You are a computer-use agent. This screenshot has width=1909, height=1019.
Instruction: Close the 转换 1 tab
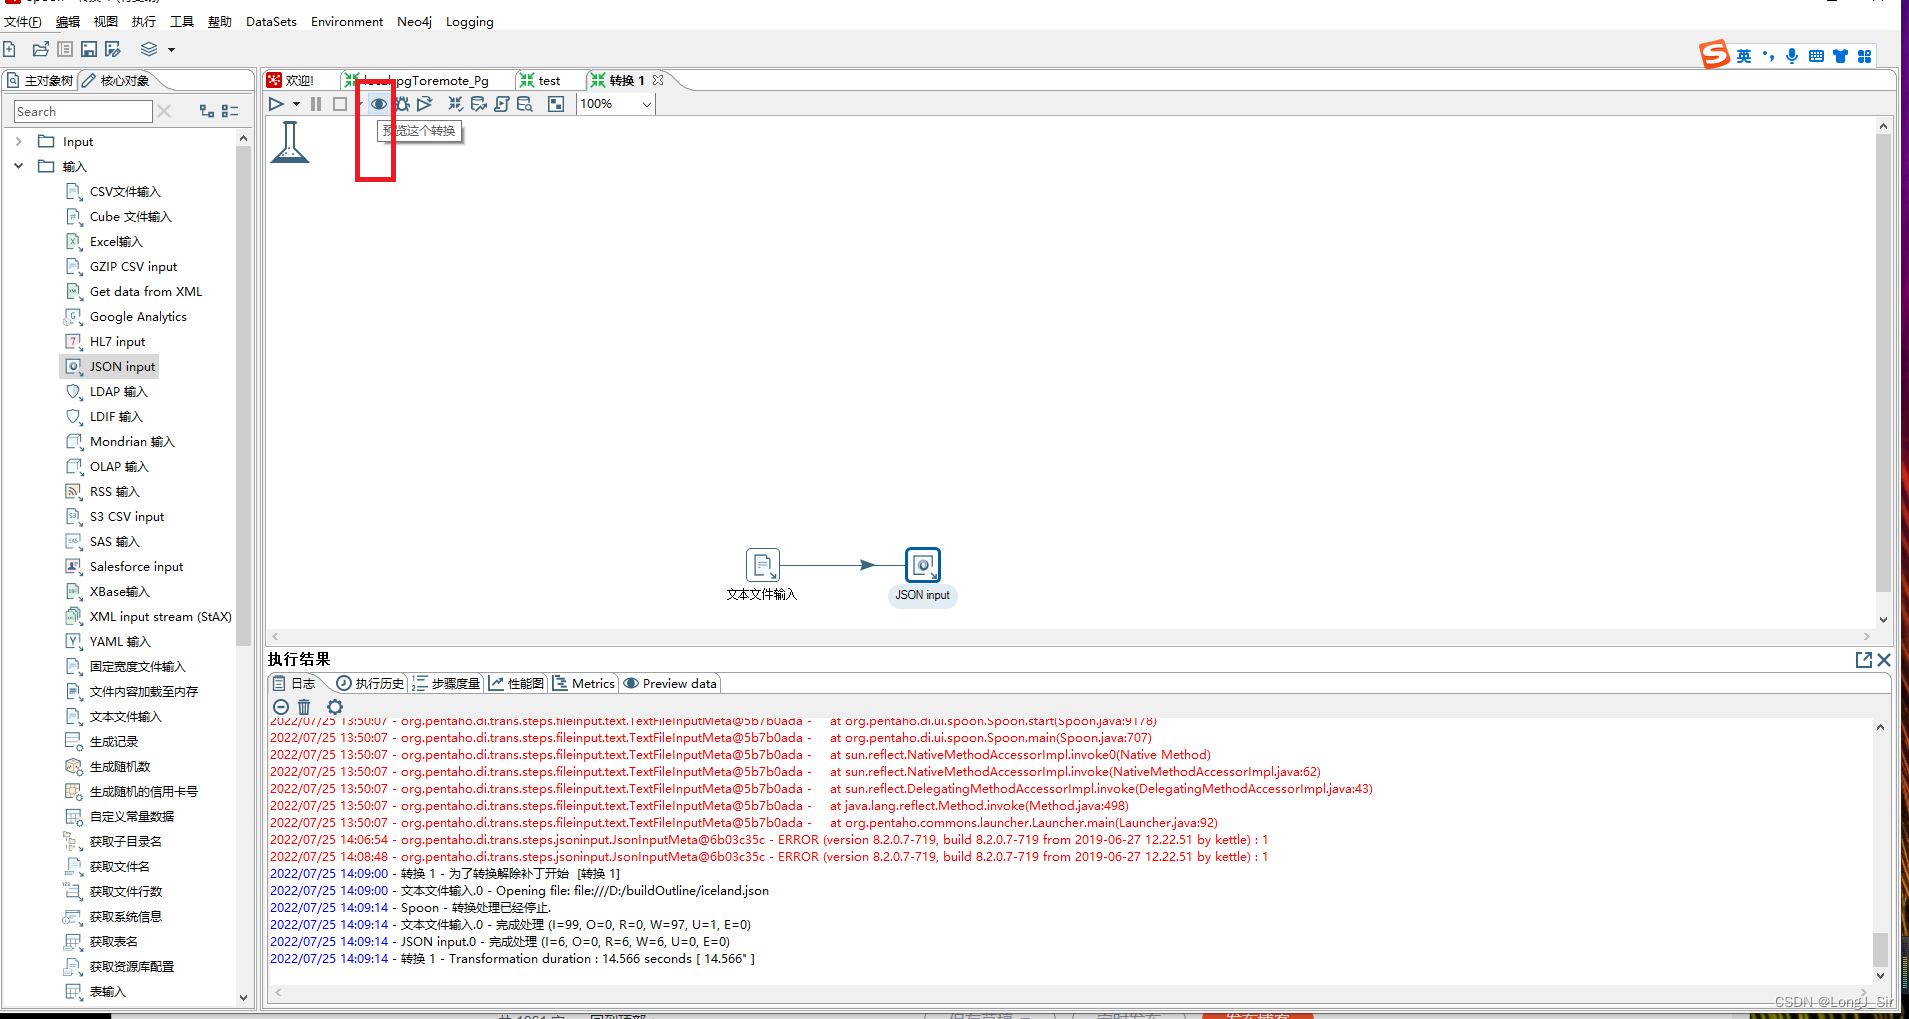pos(658,81)
